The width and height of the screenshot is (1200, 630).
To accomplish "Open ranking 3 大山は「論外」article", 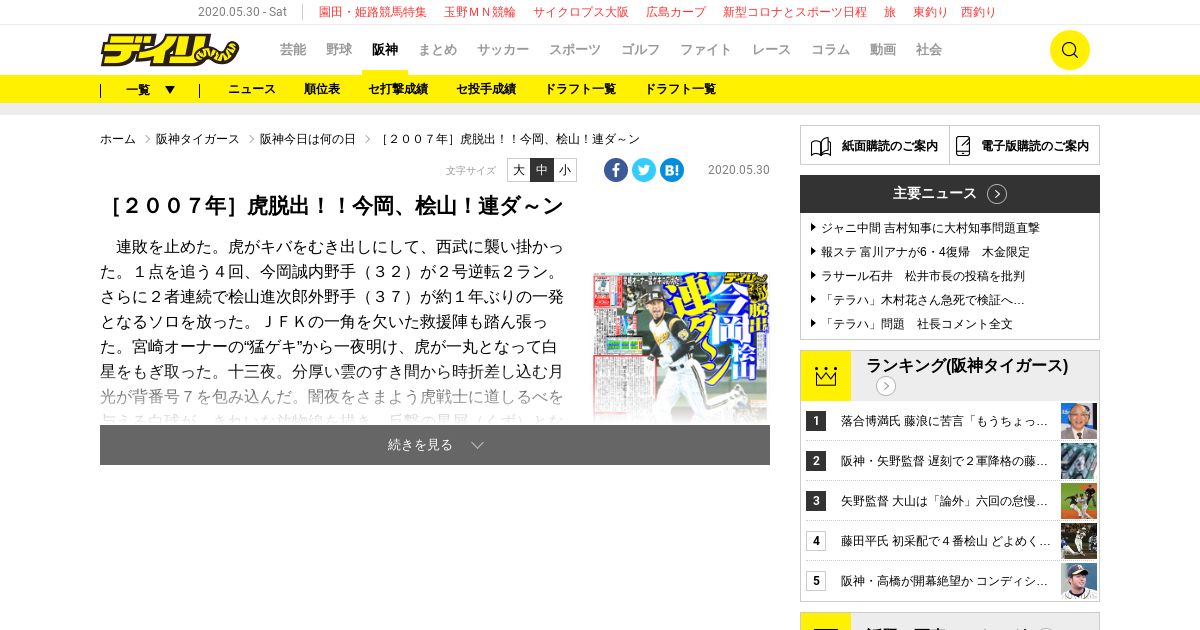I will tap(944, 501).
